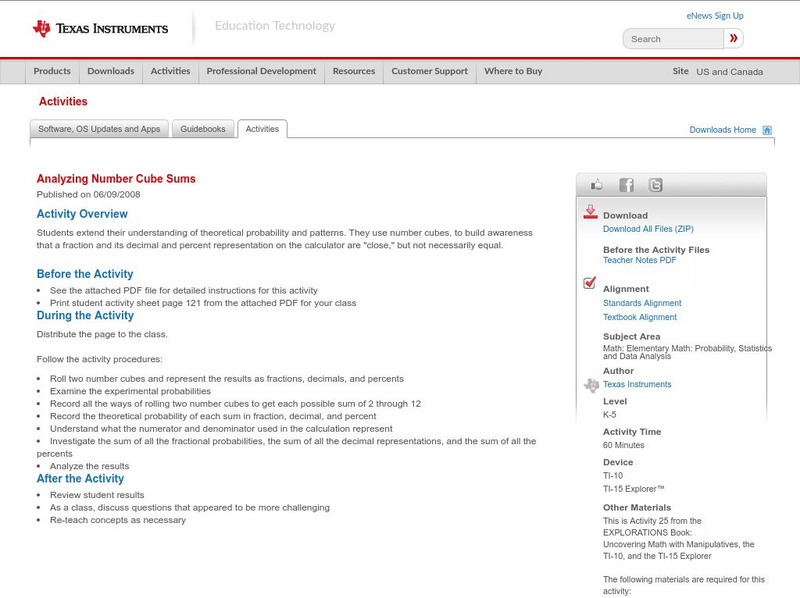Click into the Search input field
800x598 pixels.
click(673, 39)
